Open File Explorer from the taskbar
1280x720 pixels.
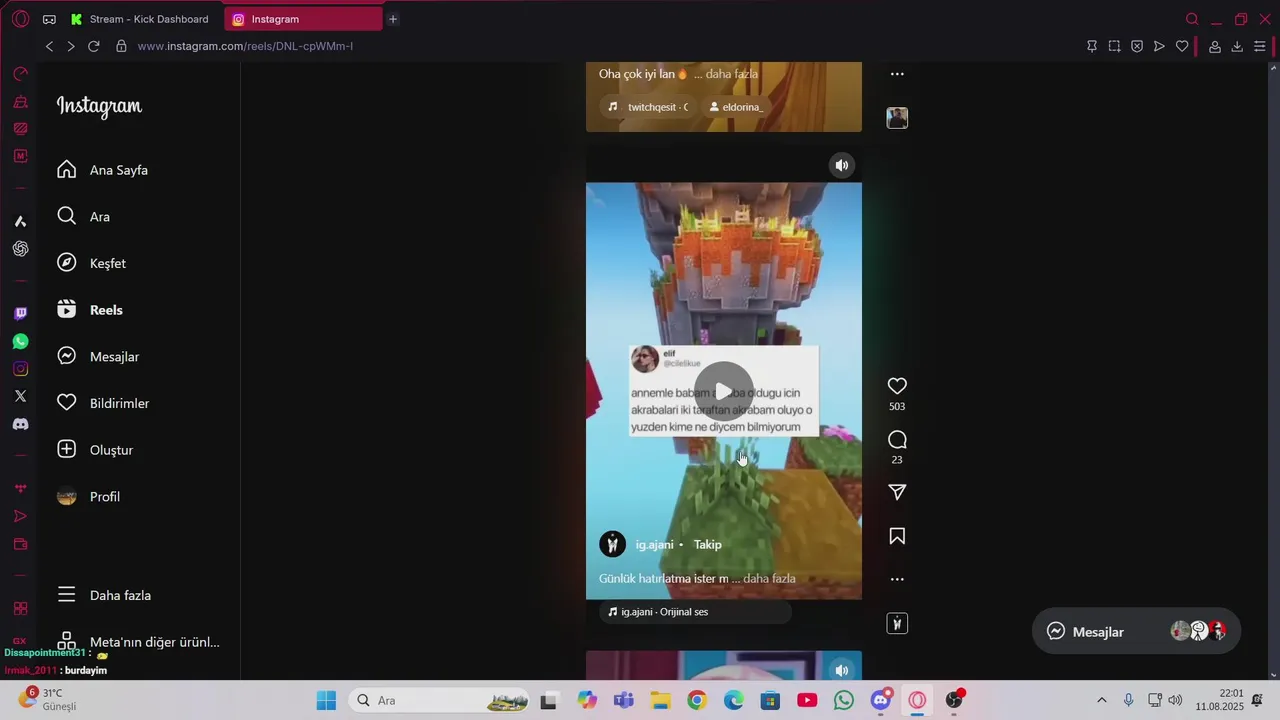[x=660, y=700]
